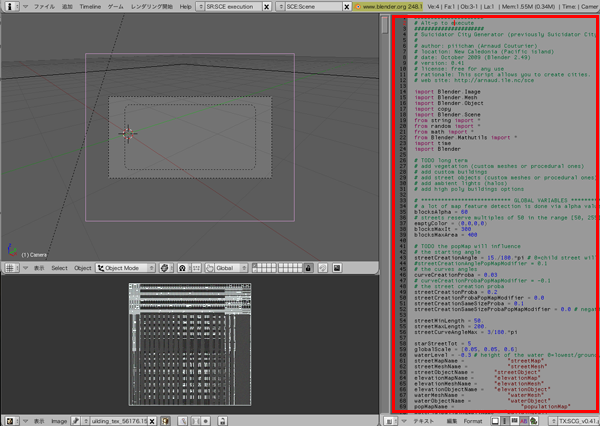
Task: Open the rotation pivot point selector
Action: click(x=183, y=268)
